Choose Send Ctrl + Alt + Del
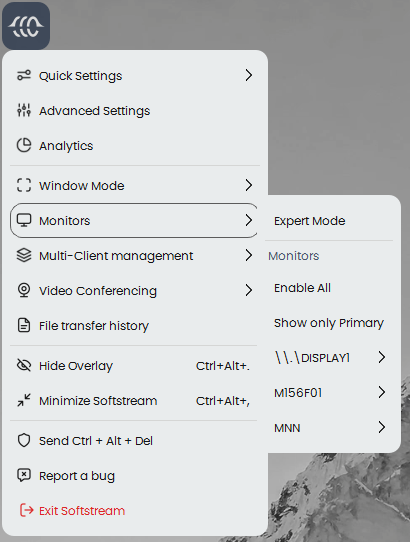 (x=135, y=441)
